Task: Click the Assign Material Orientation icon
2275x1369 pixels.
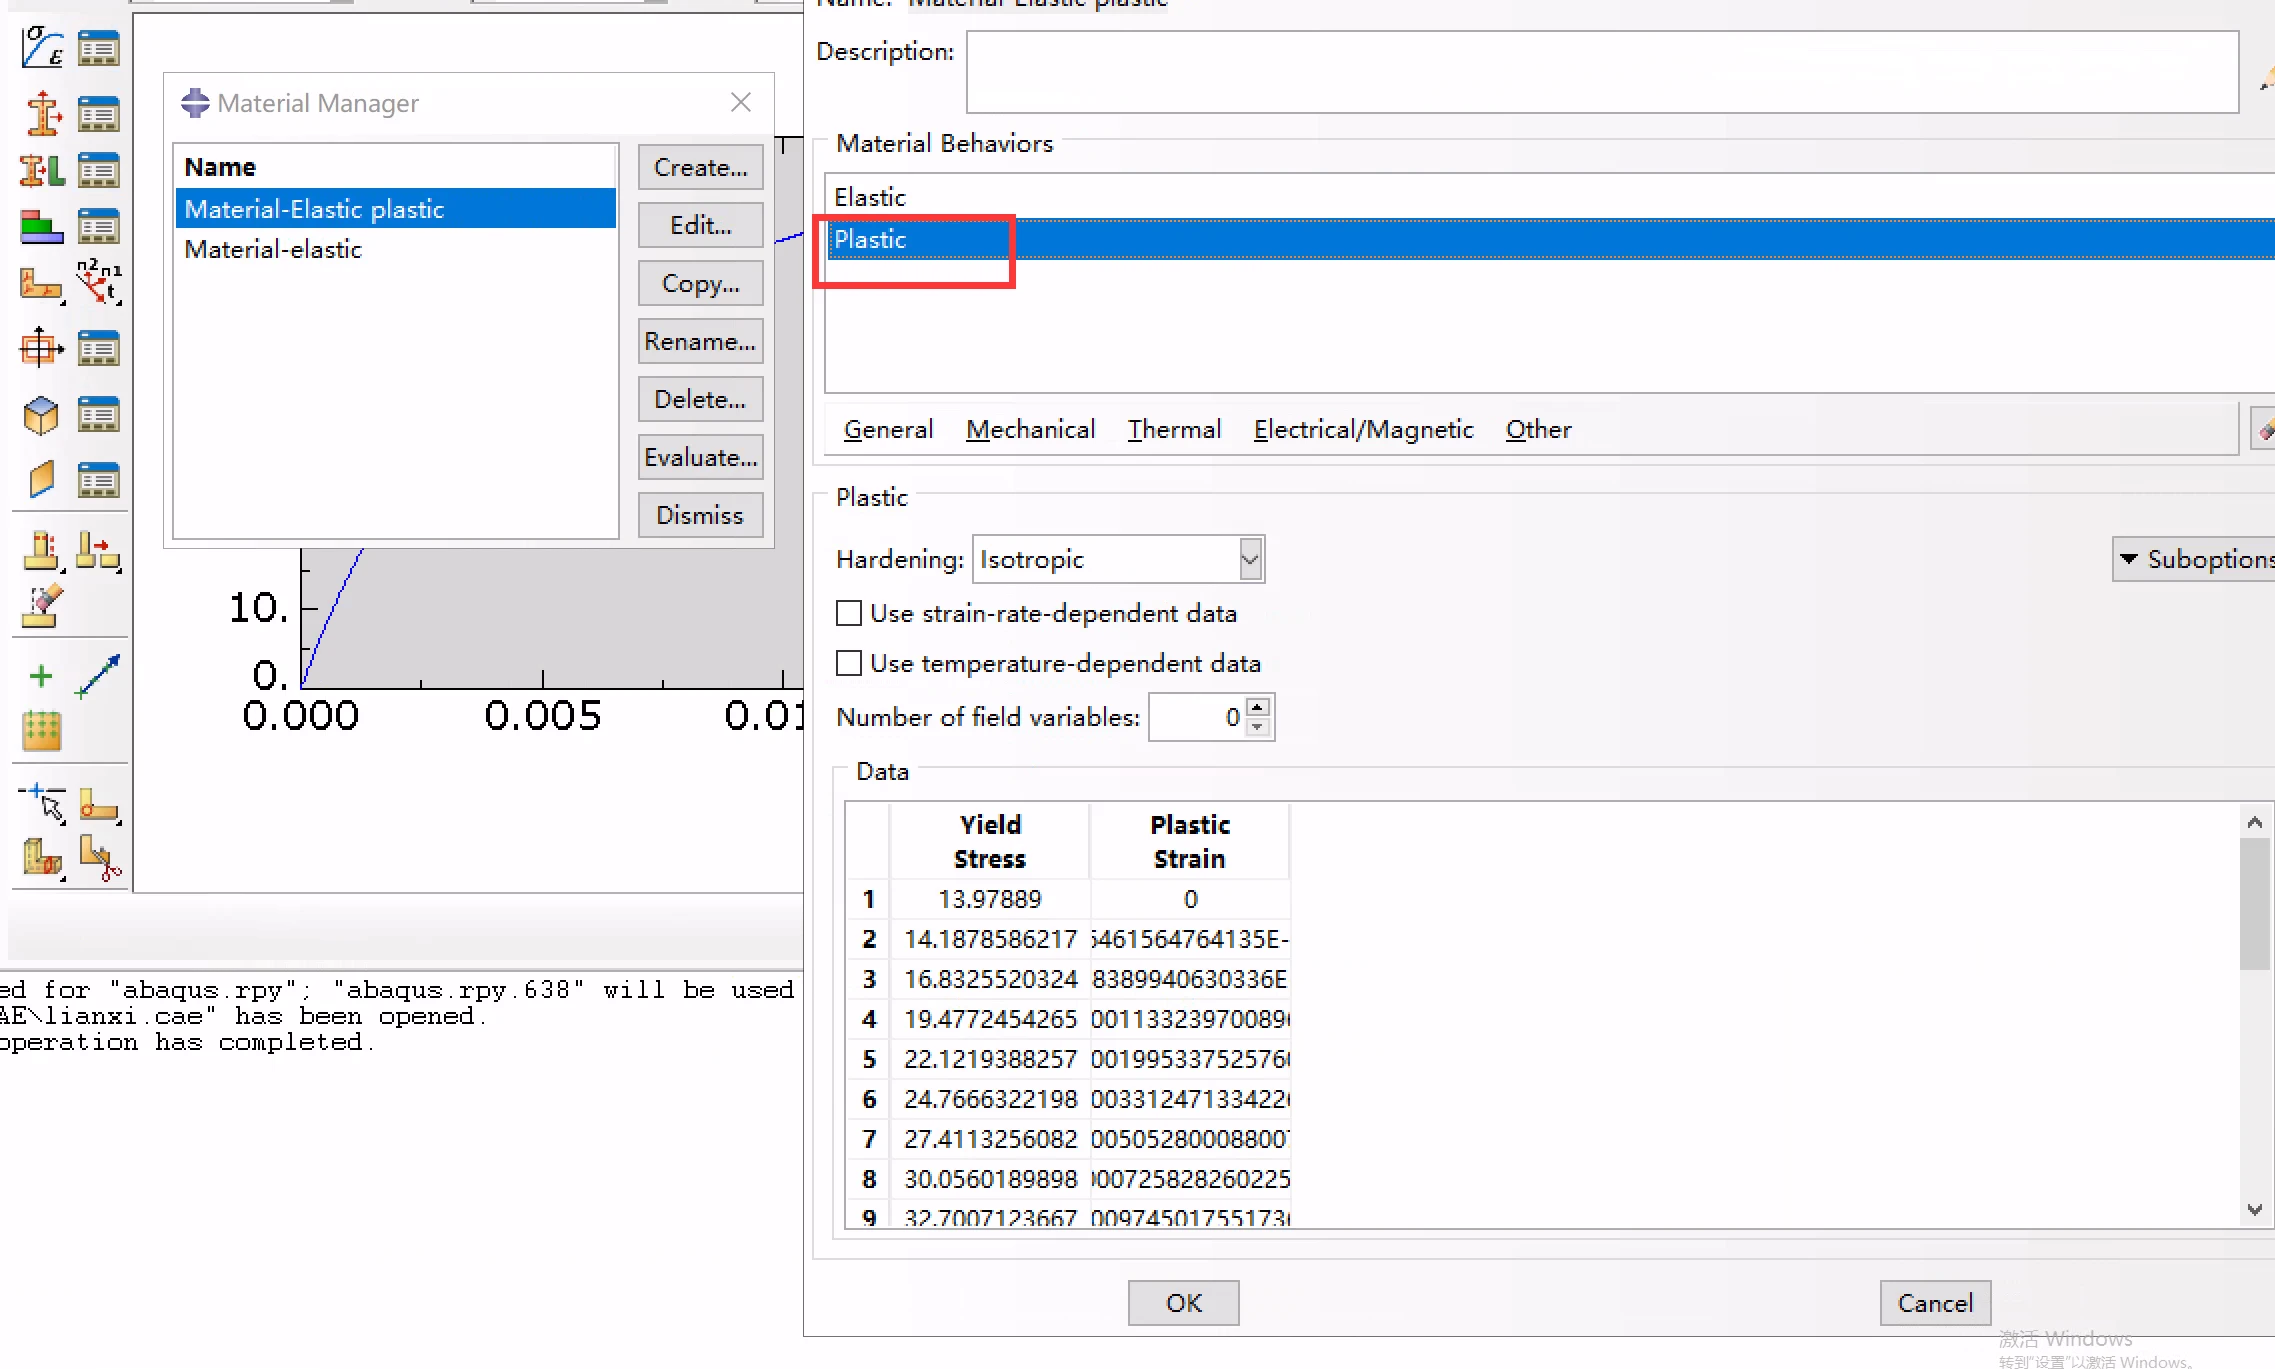Action: [x=42, y=284]
